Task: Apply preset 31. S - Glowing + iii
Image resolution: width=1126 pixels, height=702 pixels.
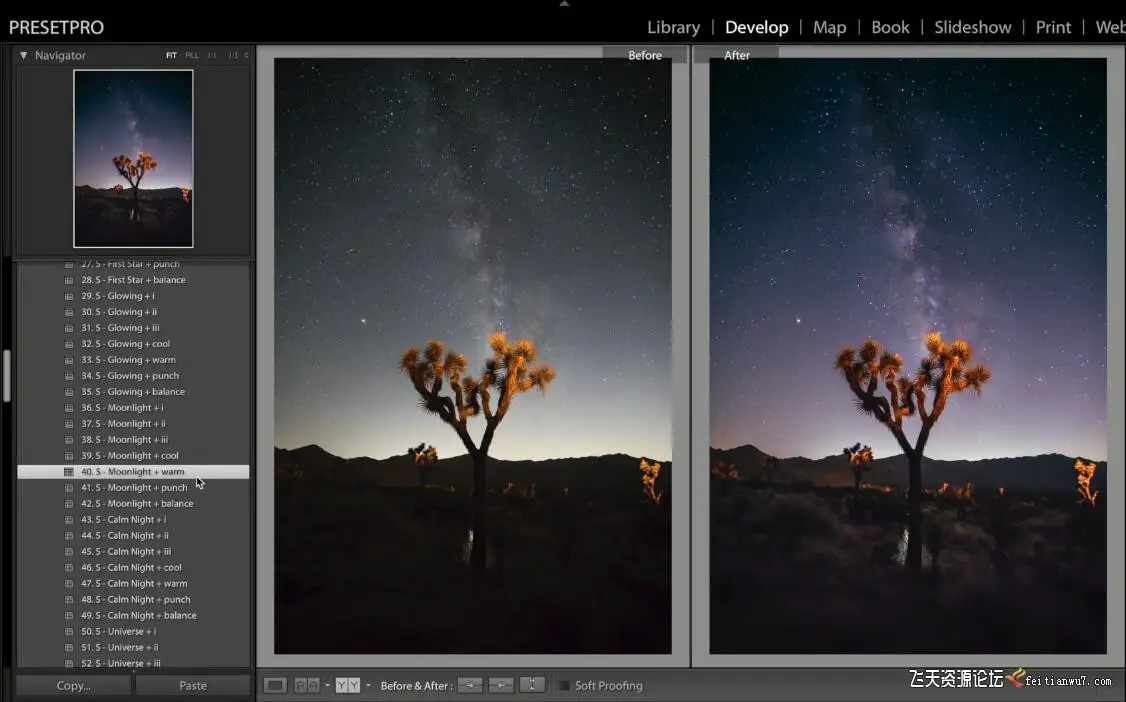Action: pyautogui.click(x=134, y=327)
